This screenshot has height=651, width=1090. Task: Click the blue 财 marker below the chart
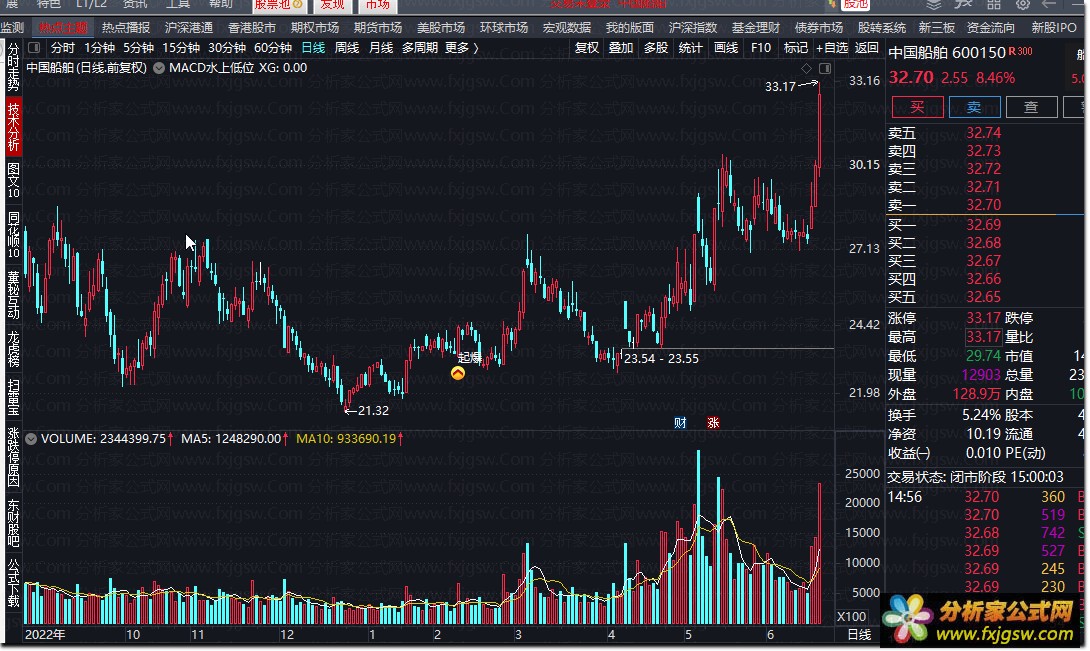(680, 423)
